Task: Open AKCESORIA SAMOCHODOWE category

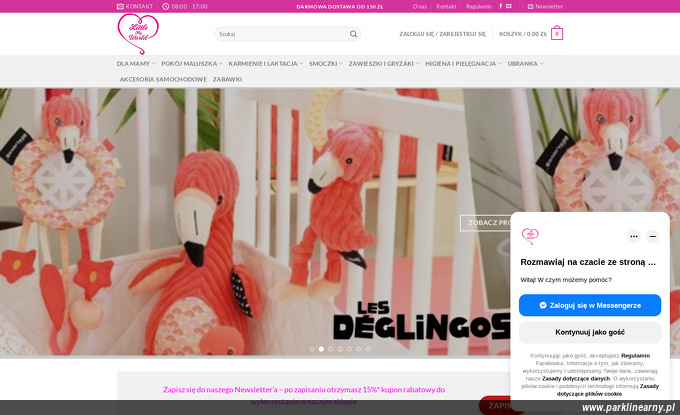Action: click(x=163, y=79)
